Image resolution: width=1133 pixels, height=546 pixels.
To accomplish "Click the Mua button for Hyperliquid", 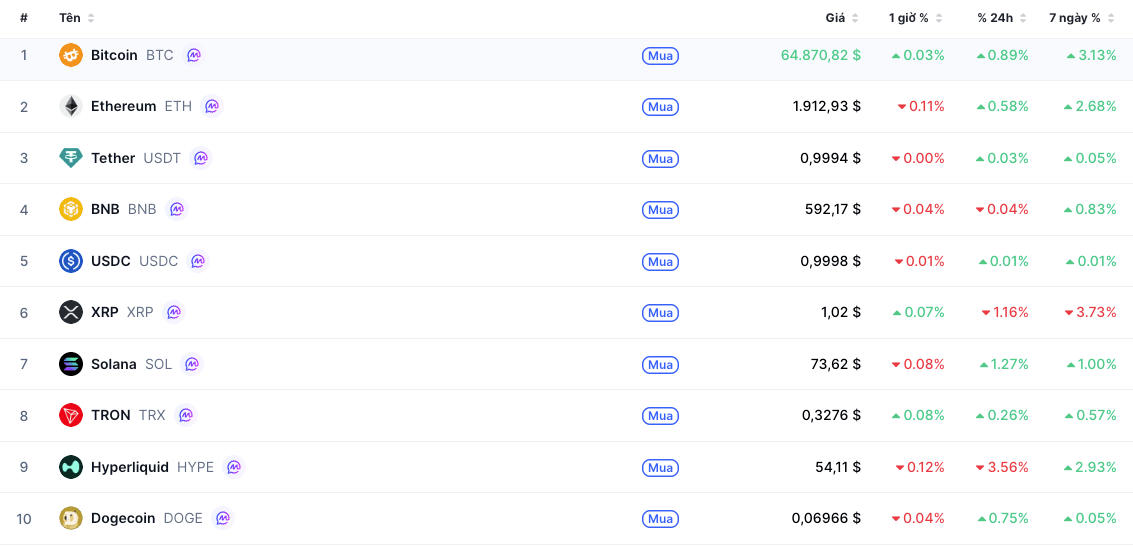I will point(660,468).
